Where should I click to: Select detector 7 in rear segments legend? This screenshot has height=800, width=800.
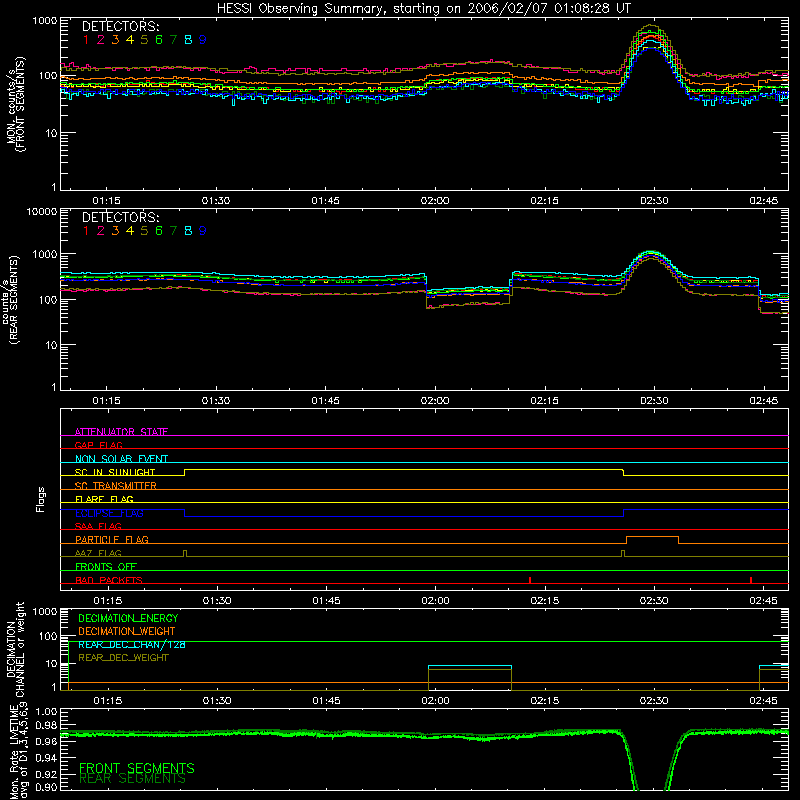(173, 231)
